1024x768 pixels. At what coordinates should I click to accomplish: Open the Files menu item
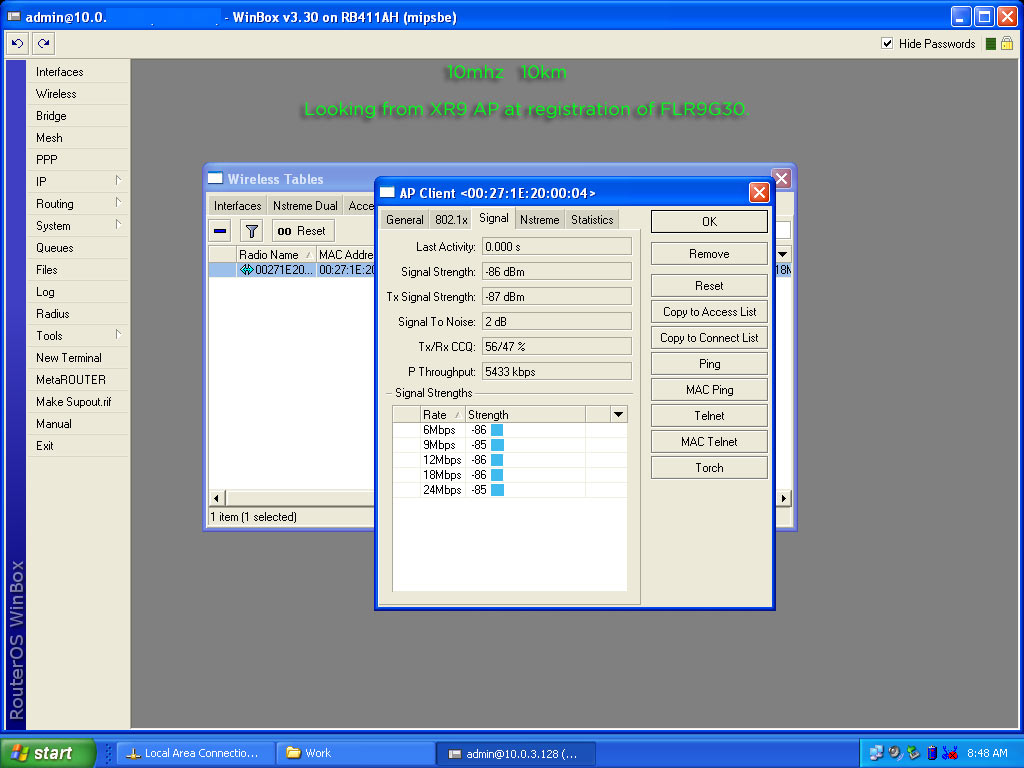tap(77, 270)
